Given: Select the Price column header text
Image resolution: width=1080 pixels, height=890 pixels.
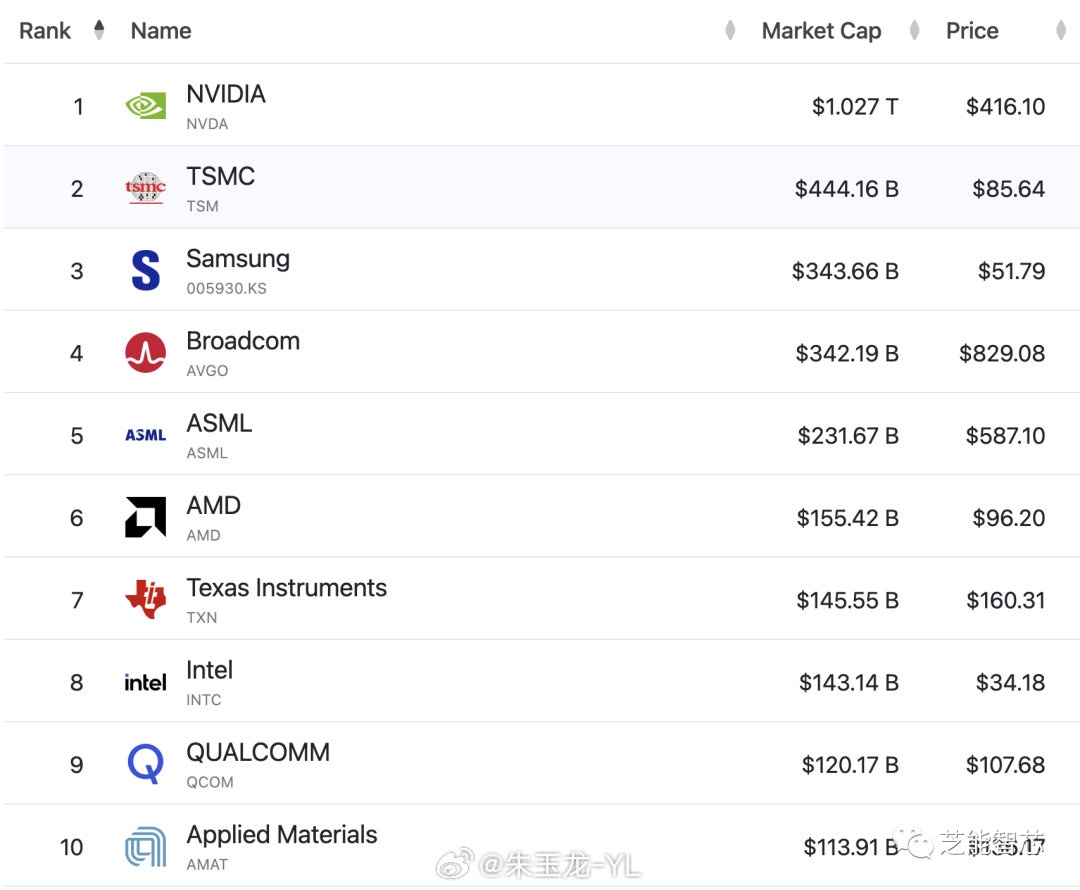Looking at the screenshot, I should (972, 31).
